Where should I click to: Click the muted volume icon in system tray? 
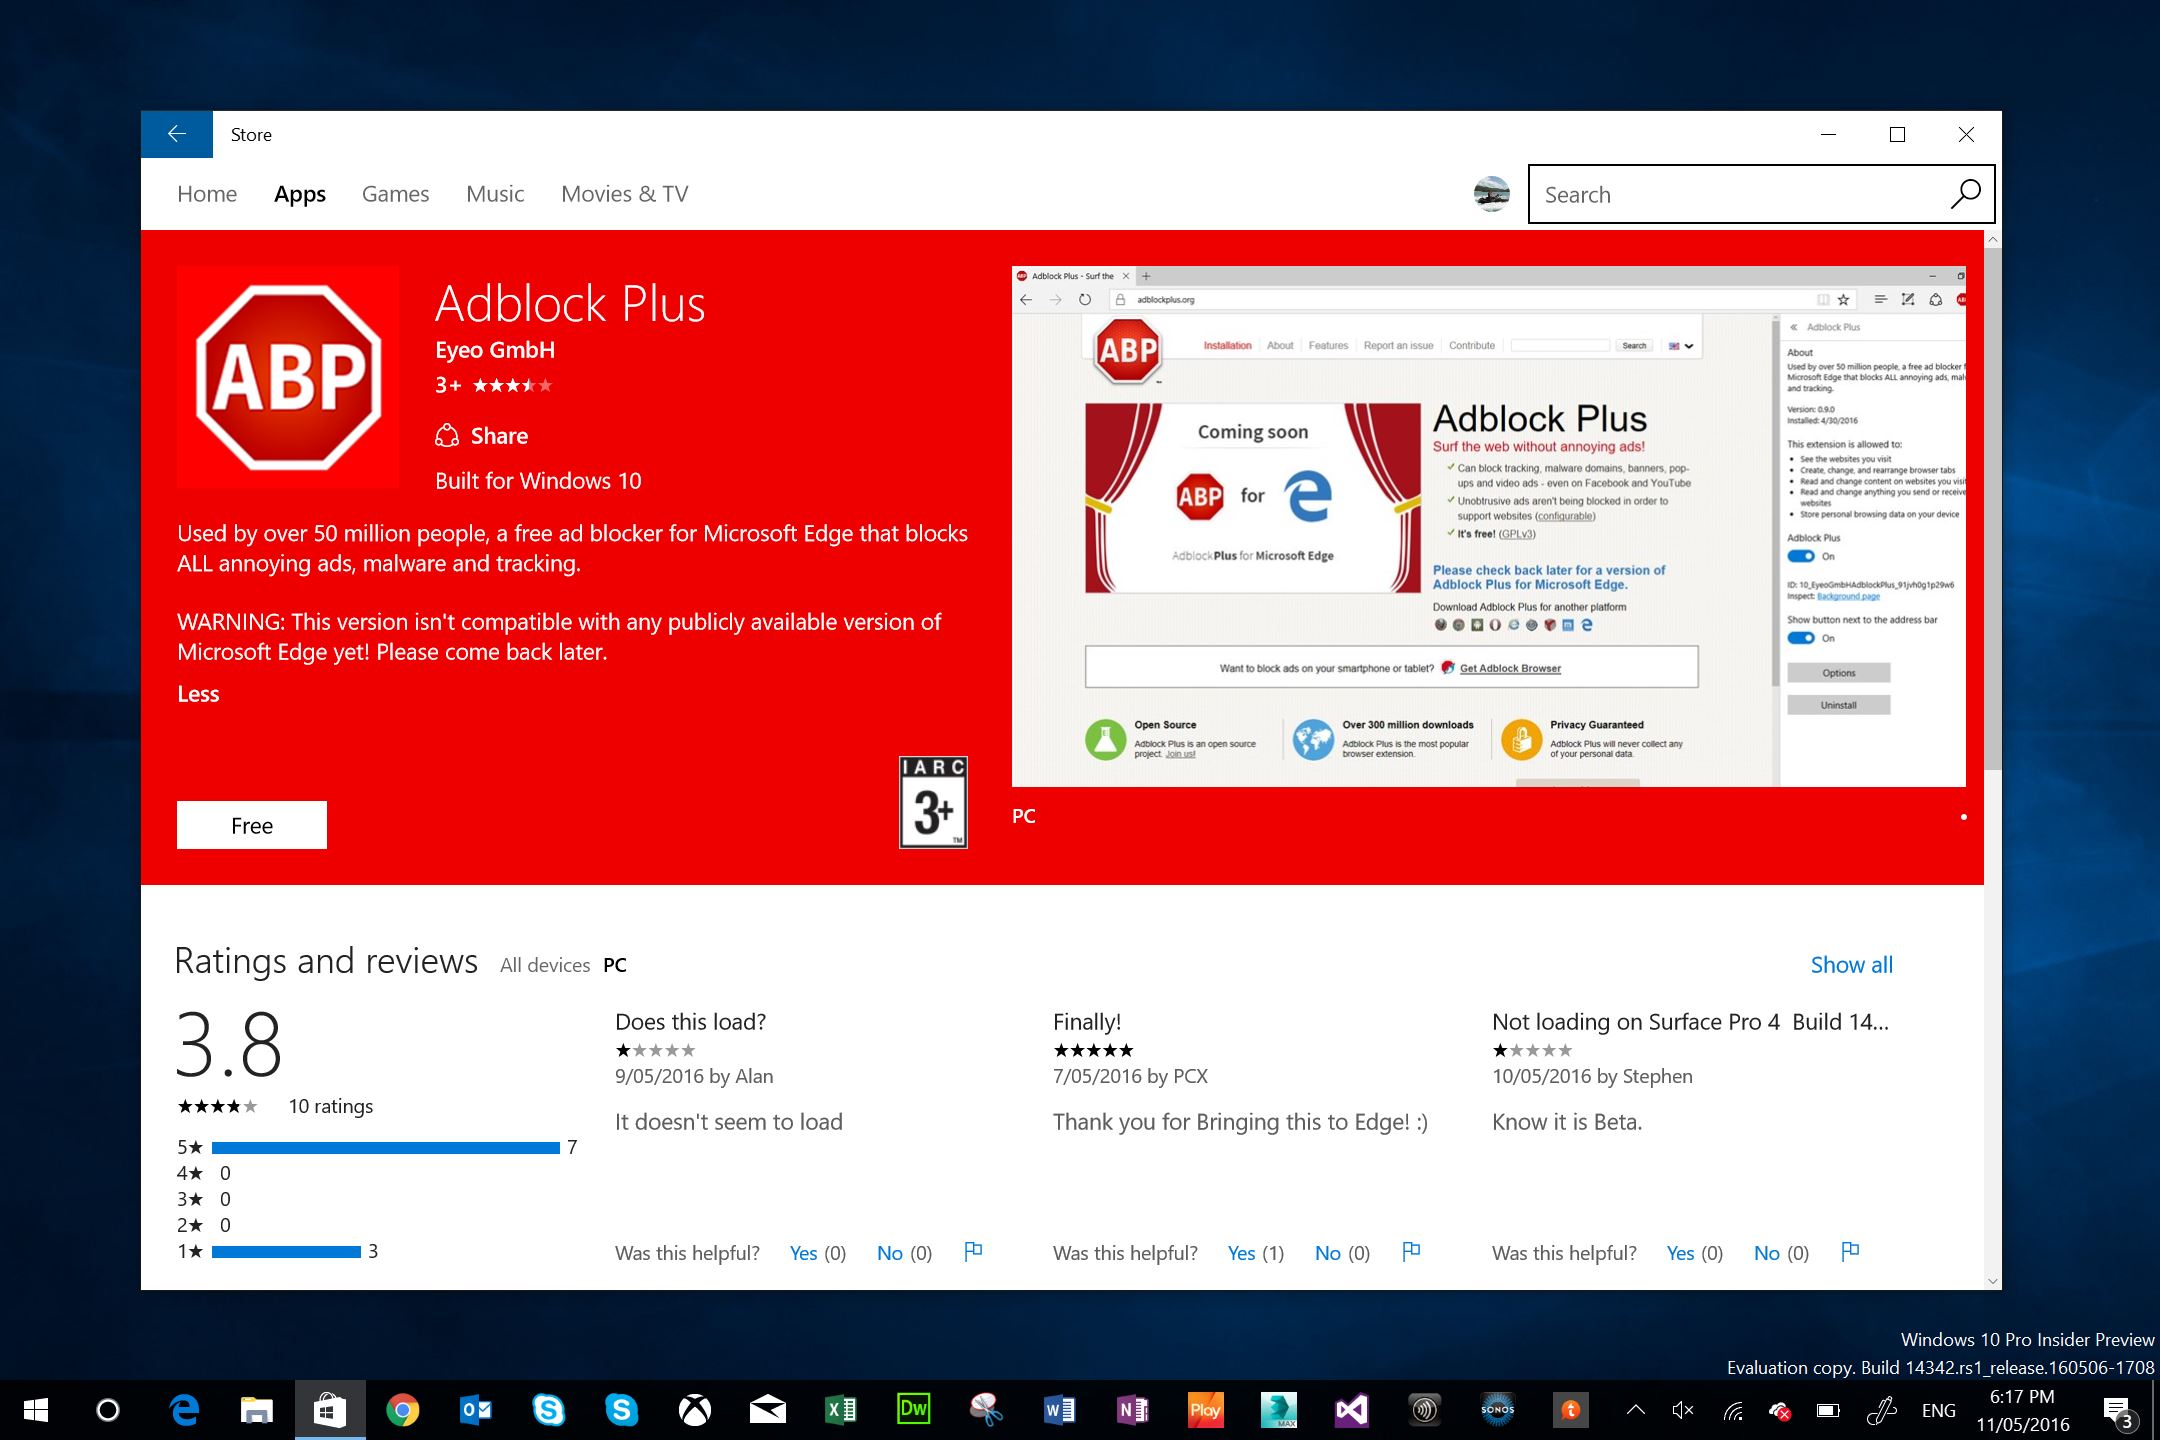coord(1682,1409)
